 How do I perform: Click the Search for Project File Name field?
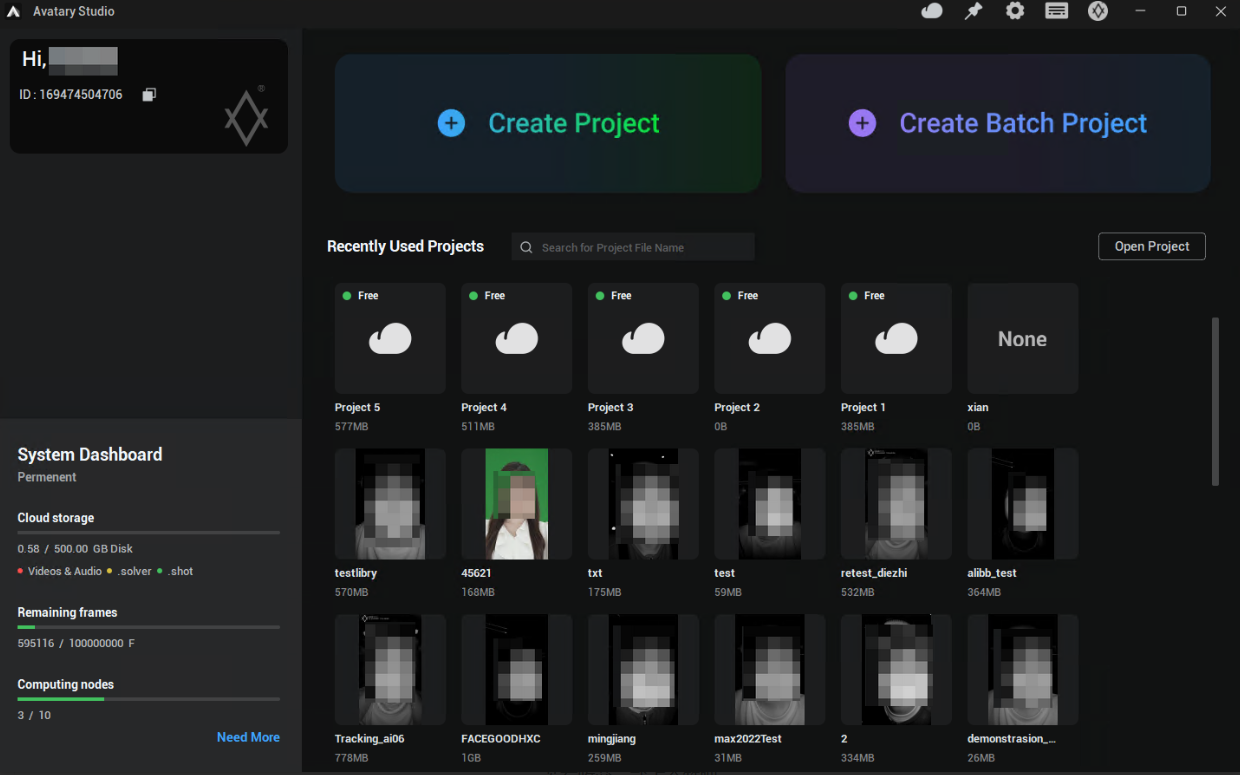[x=640, y=247]
